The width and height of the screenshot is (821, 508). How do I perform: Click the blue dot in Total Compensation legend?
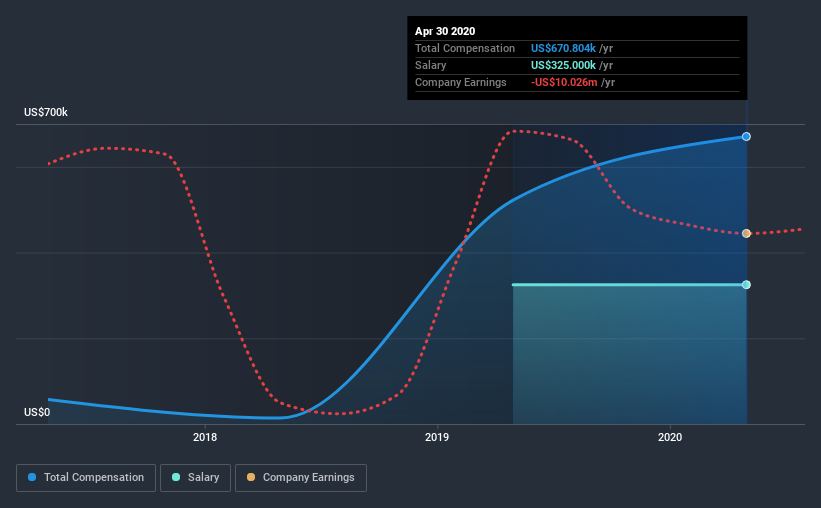pos(32,477)
